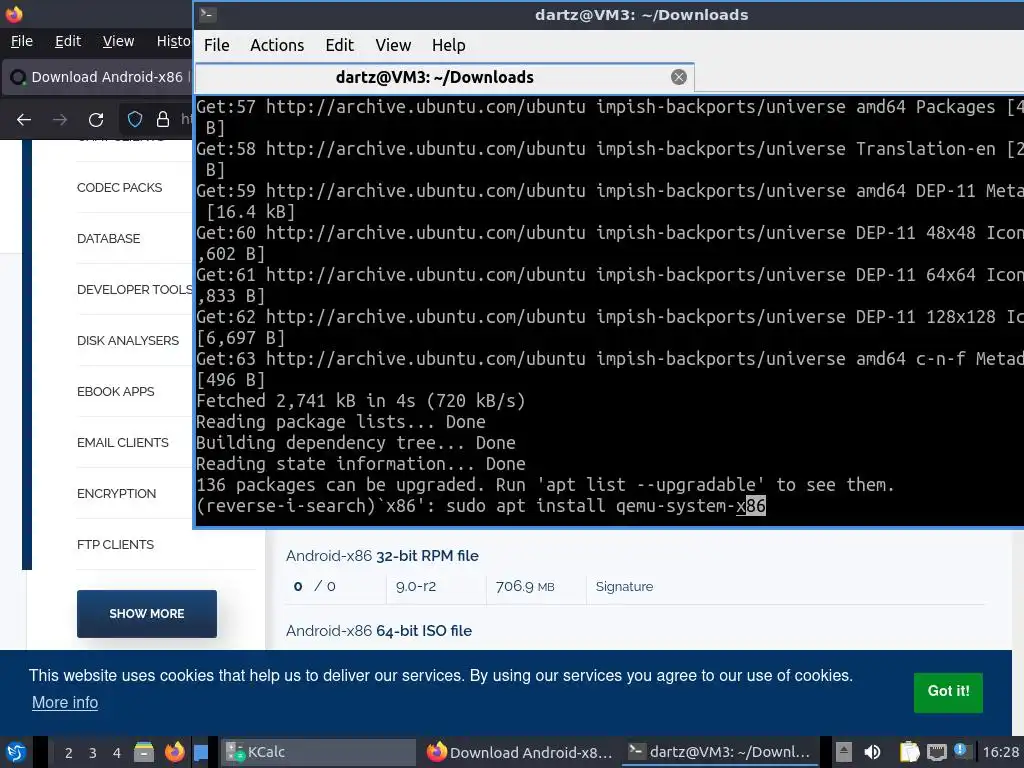Click the Firefox logo in title bar
Screen dimensions: 1024x768
(x=14, y=13)
